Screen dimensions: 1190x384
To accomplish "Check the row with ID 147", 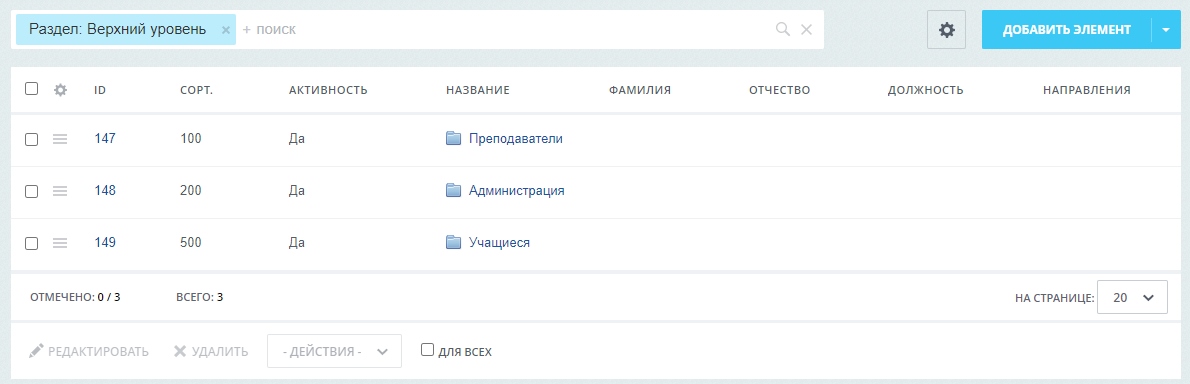I will pos(31,140).
